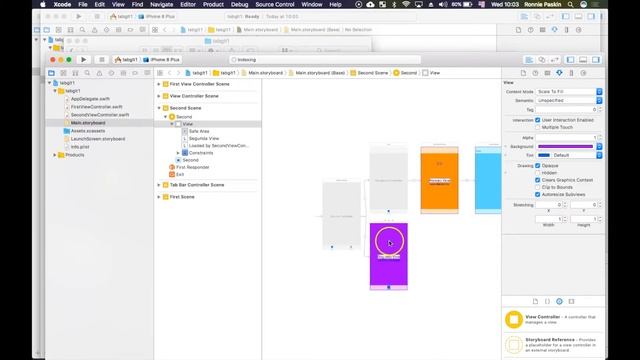Click iPhone 8 Plus device in front toolbar

tap(162, 60)
